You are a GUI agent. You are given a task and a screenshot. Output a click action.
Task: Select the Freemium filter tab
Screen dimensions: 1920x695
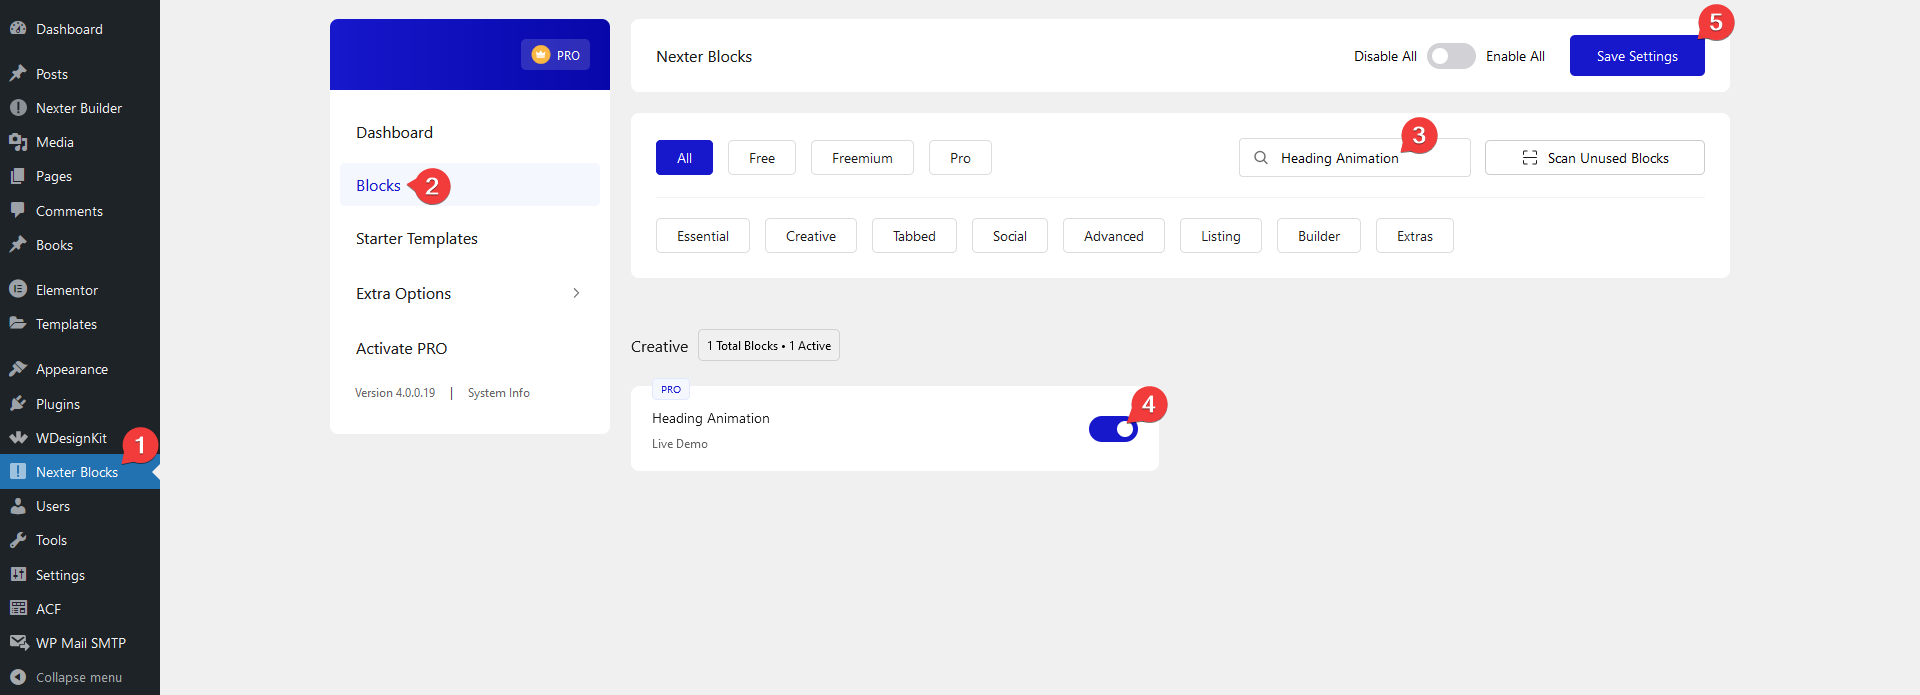[861, 158]
